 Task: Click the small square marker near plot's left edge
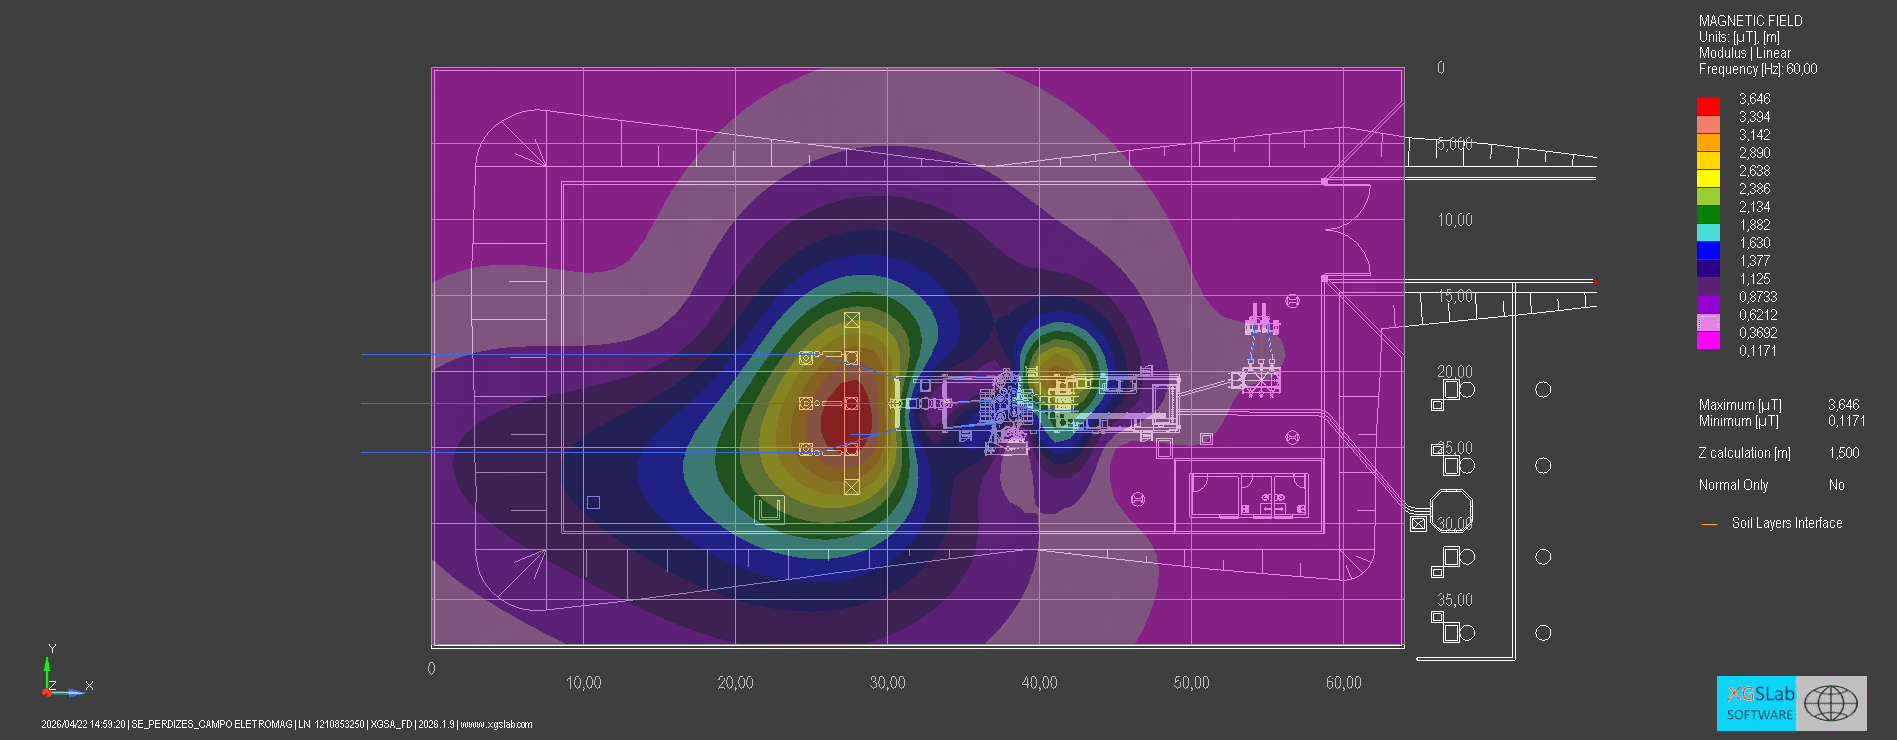593,502
